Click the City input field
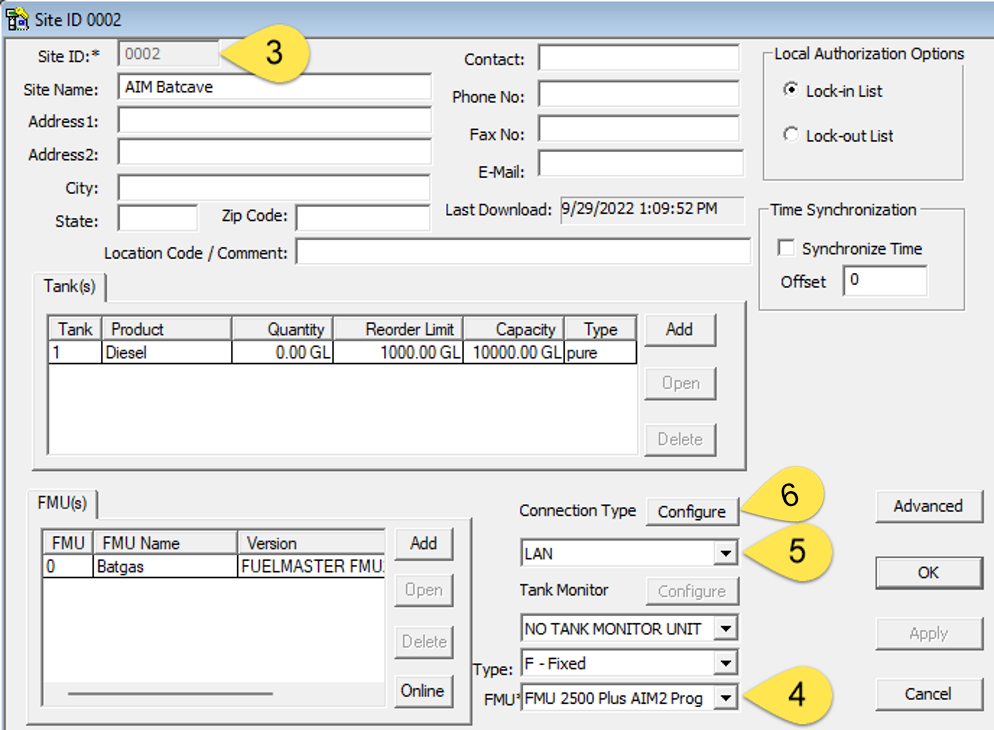This screenshot has height=730, width=994. (x=274, y=188)
